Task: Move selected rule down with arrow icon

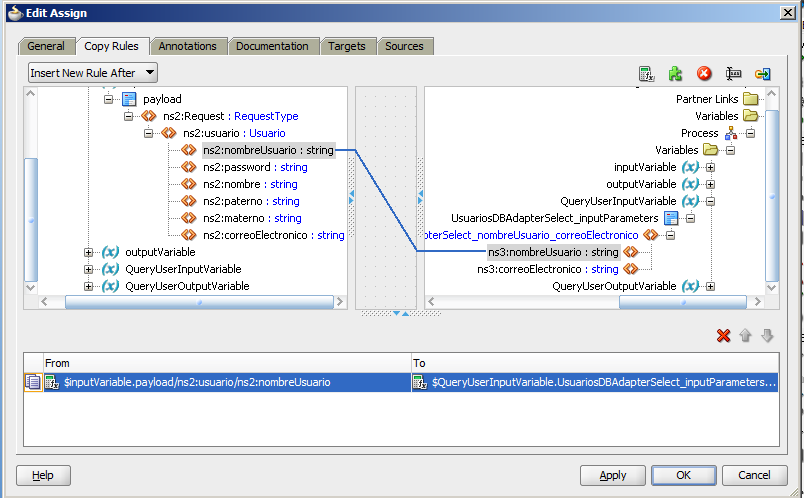Action: 767,336
